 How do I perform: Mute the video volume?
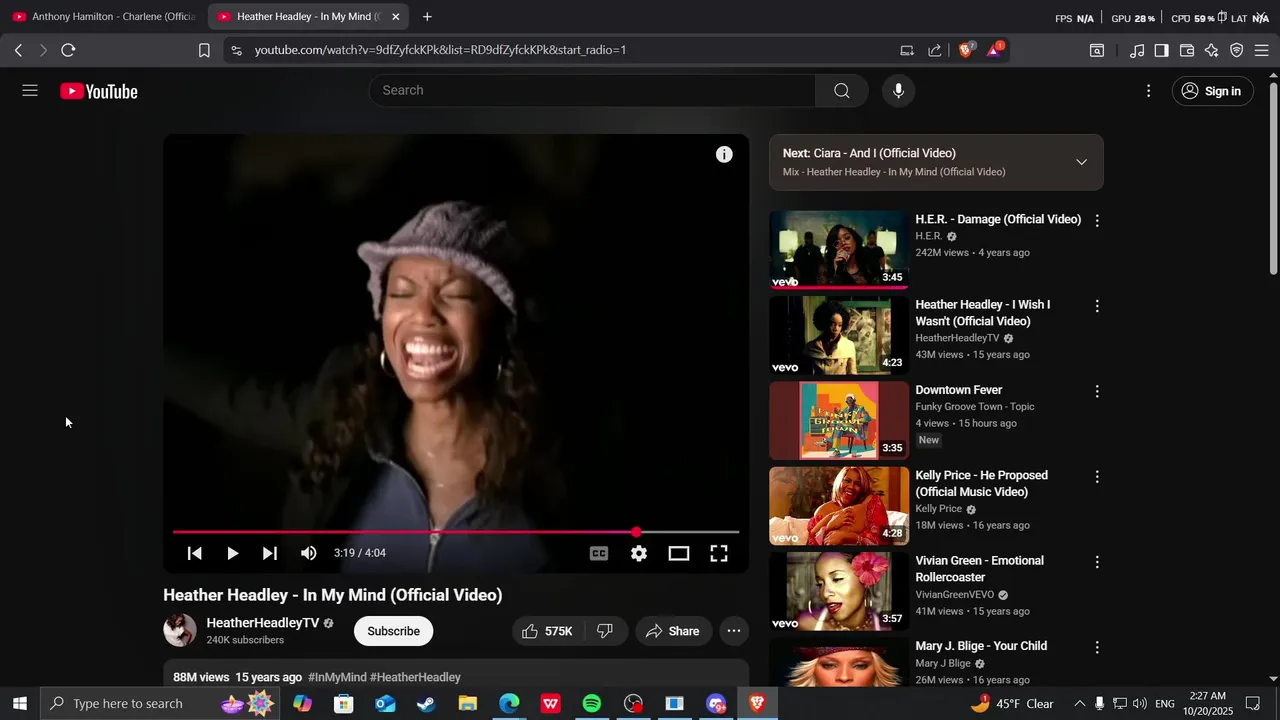pyautogui.click(x=309, y=553)
